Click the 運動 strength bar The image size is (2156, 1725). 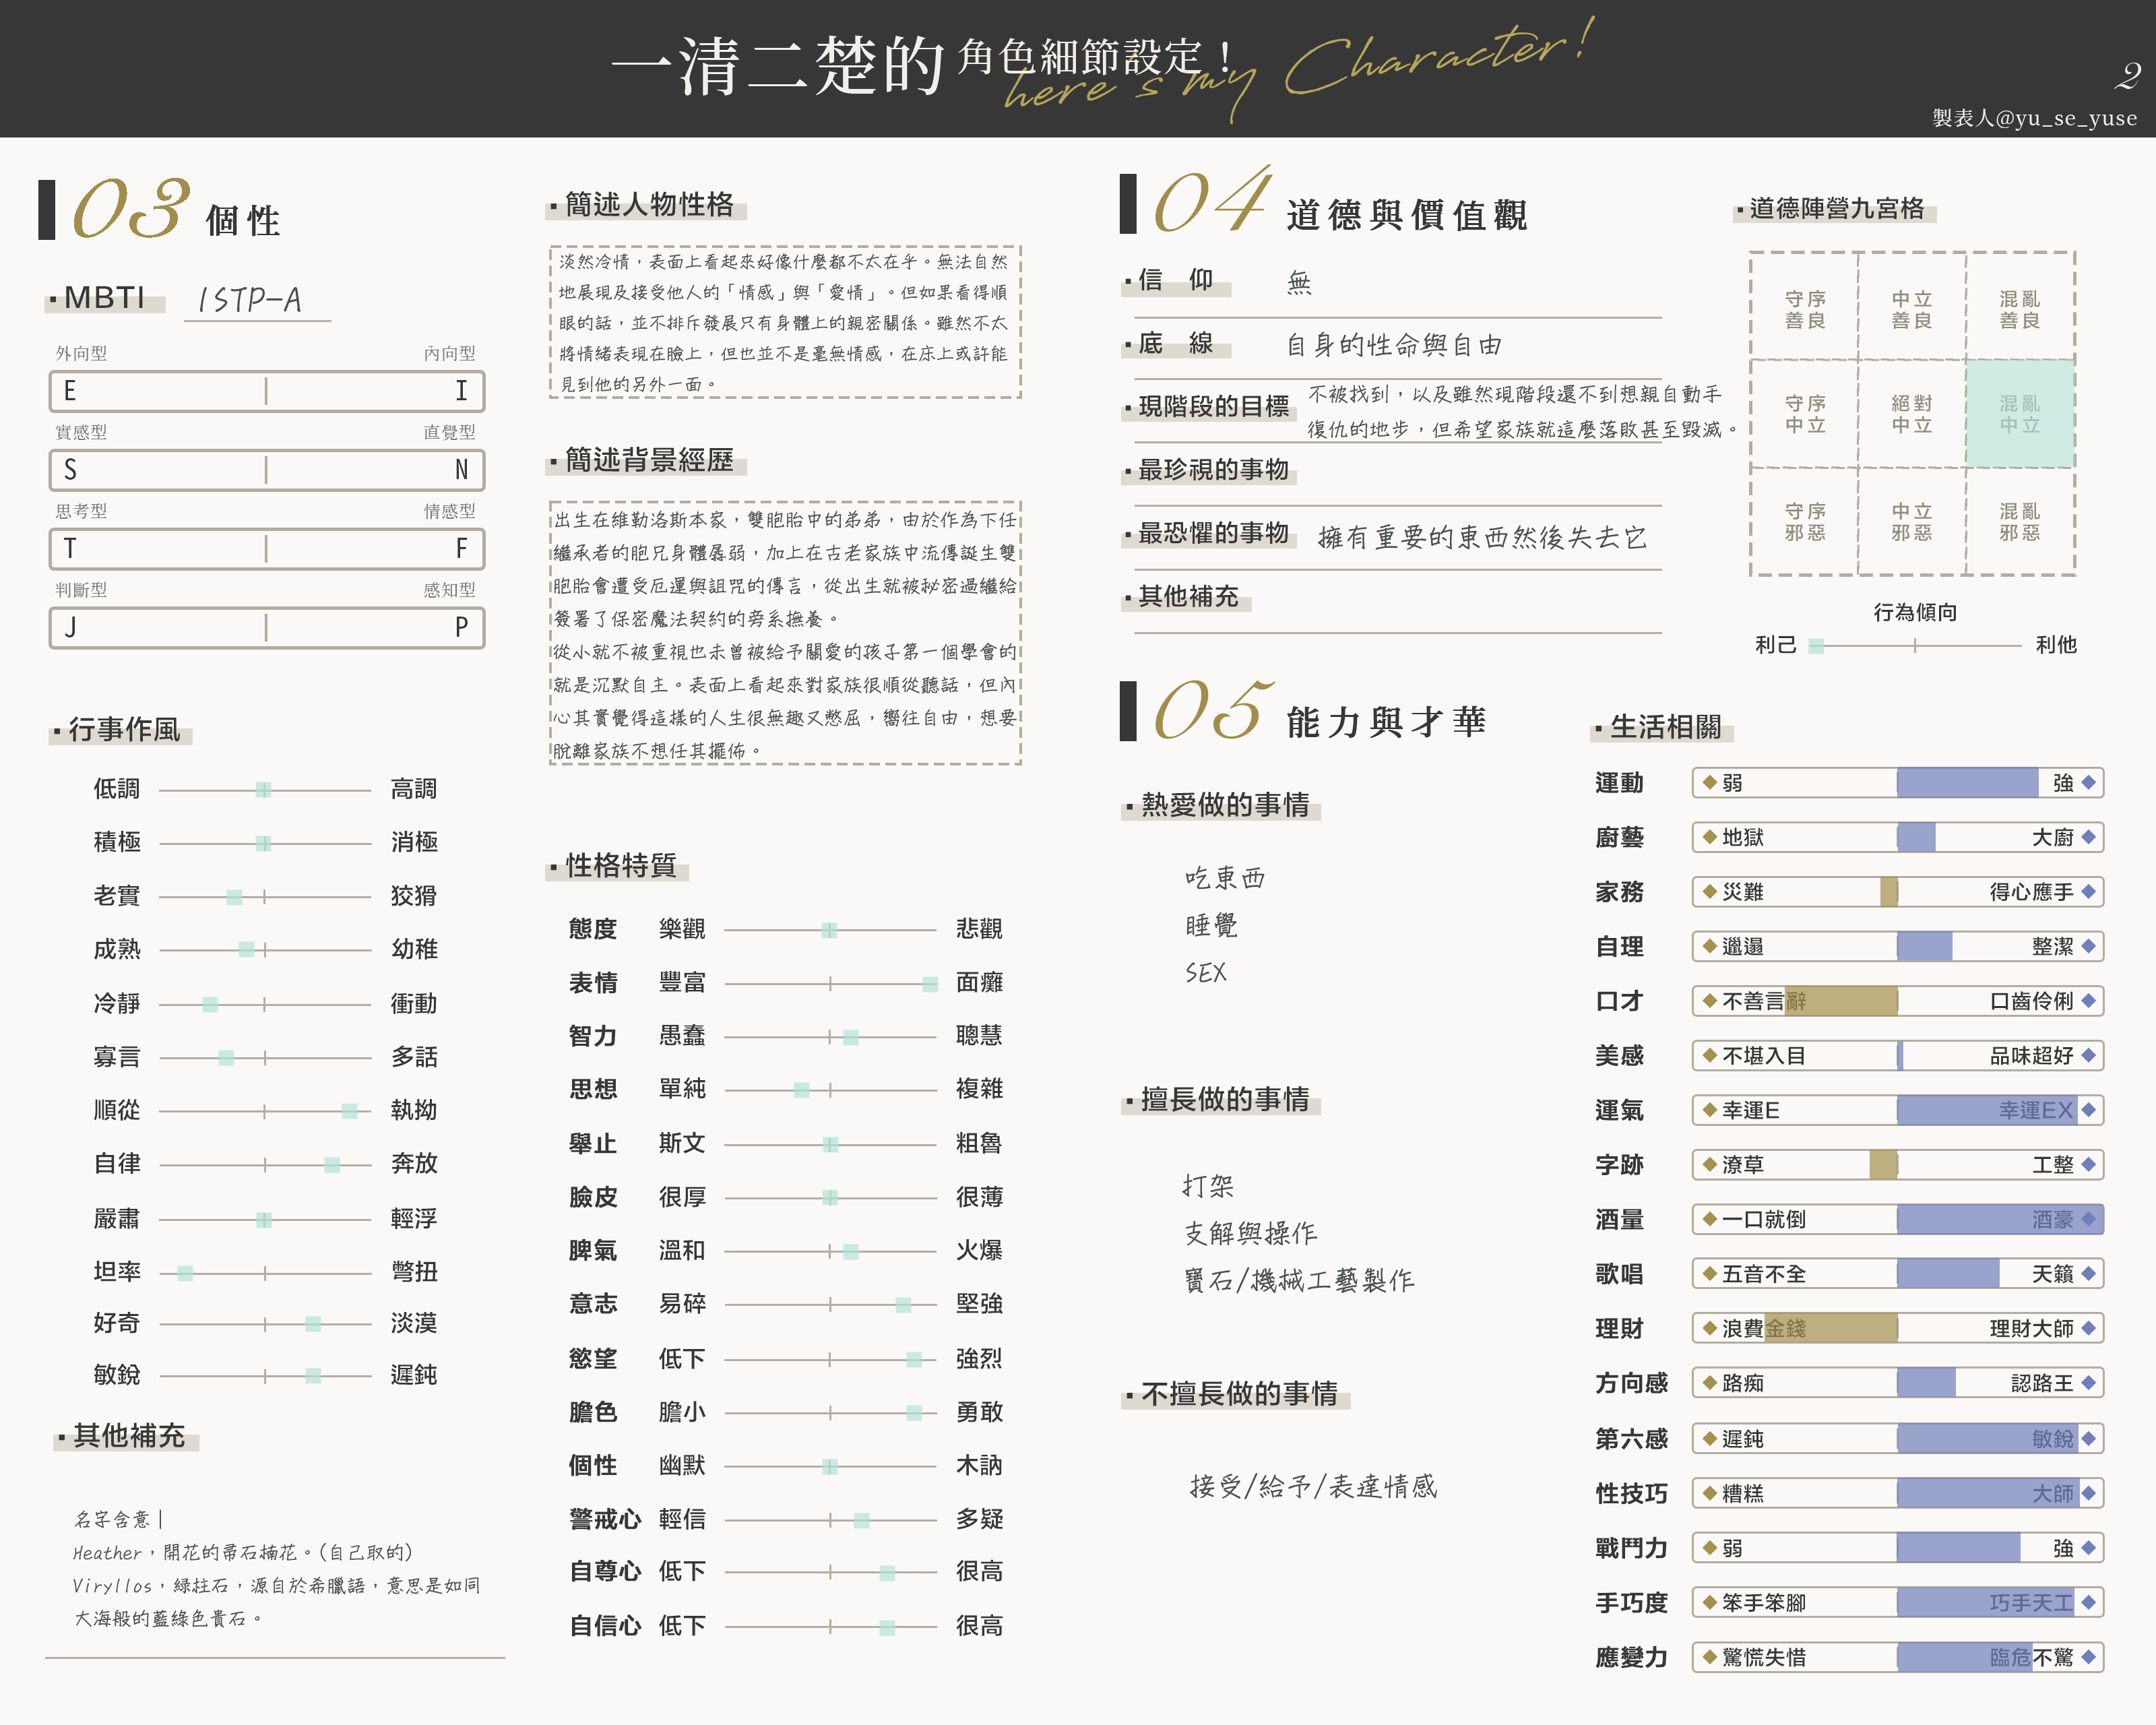point(1897,782)
